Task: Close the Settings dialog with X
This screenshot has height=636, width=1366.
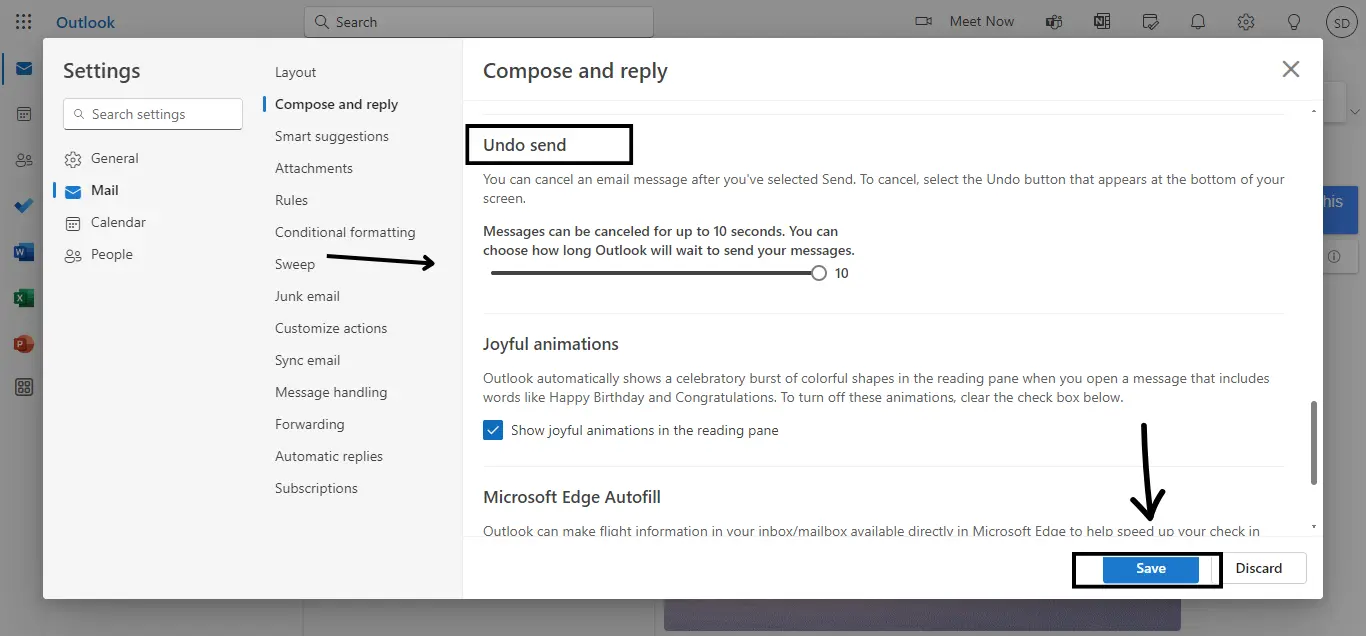Action: point(1291,69)
